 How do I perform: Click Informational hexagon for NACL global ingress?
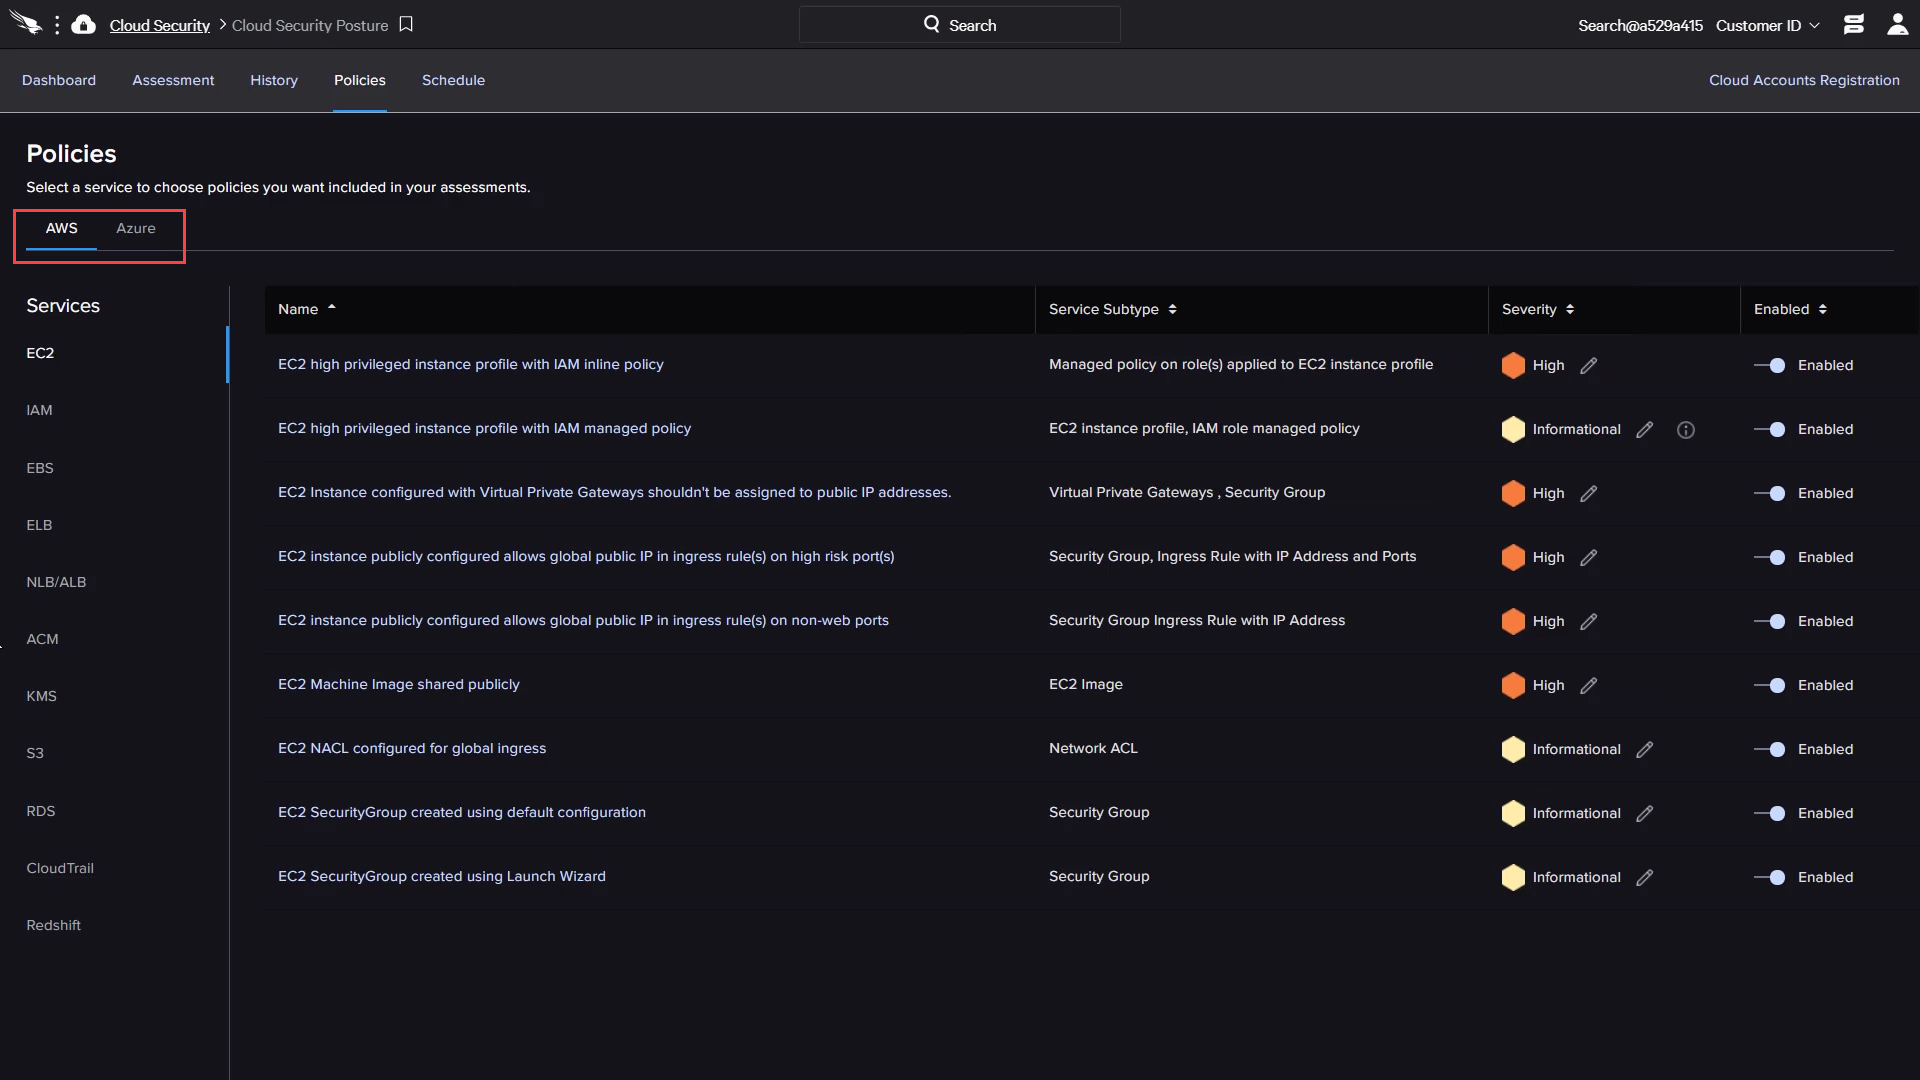[x=1513, y=749]
